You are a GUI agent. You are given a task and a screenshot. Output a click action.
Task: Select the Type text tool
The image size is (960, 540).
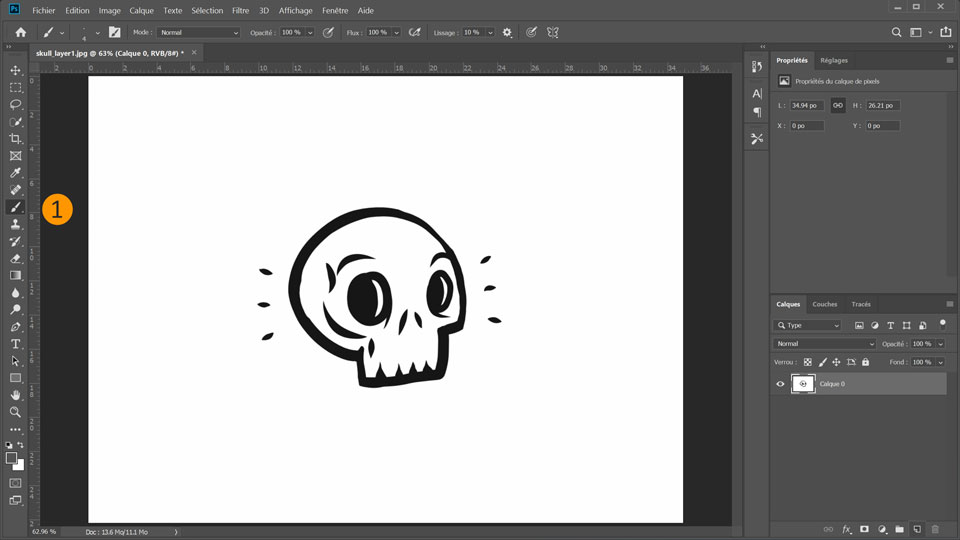click(x=15, y=344)
